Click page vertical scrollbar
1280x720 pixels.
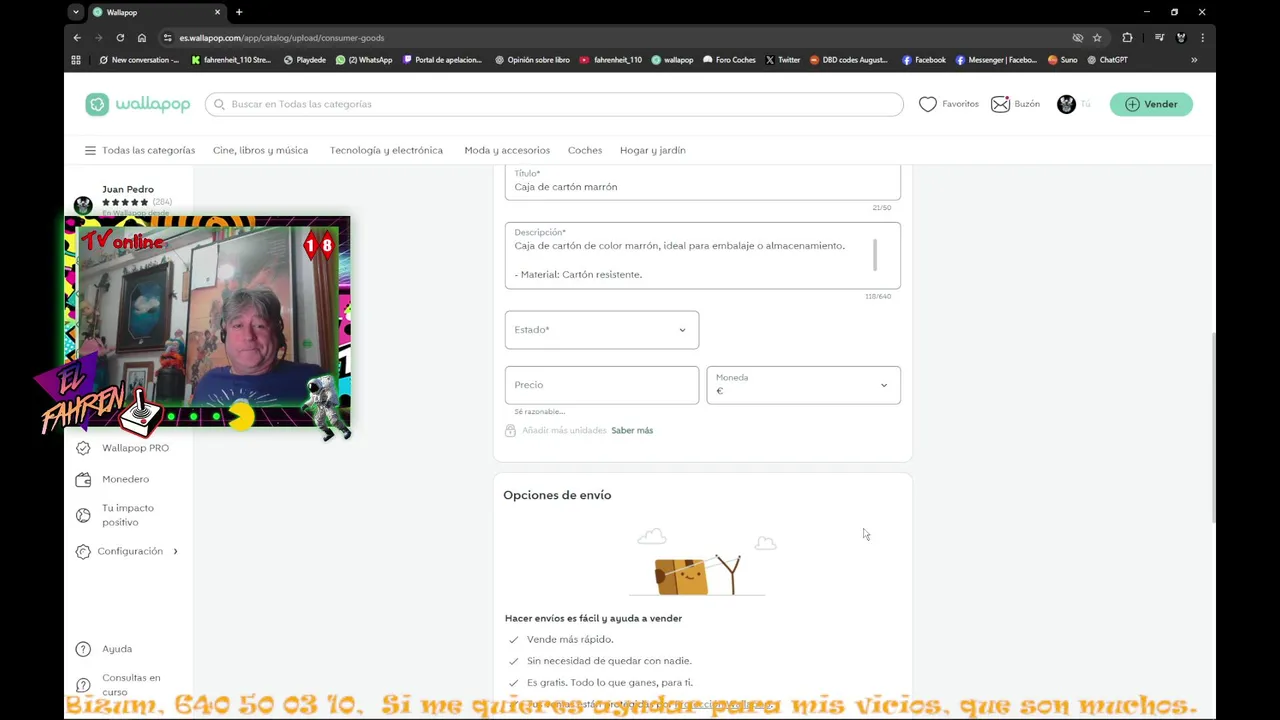[x=1215, y=426]
